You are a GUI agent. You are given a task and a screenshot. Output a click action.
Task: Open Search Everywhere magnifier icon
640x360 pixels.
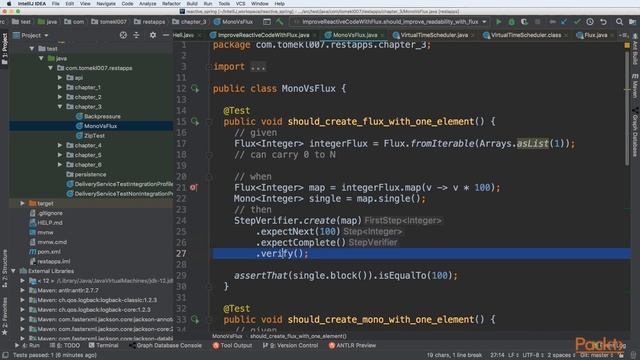point(619,22)
